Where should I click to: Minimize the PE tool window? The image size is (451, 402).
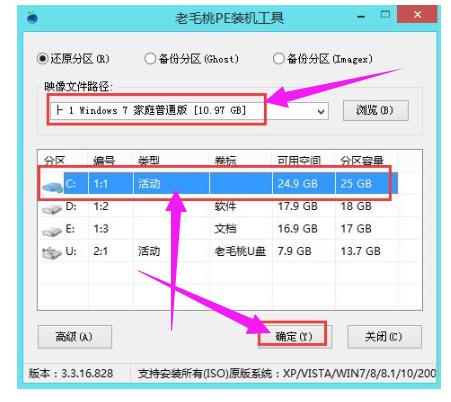coord(361,17)
